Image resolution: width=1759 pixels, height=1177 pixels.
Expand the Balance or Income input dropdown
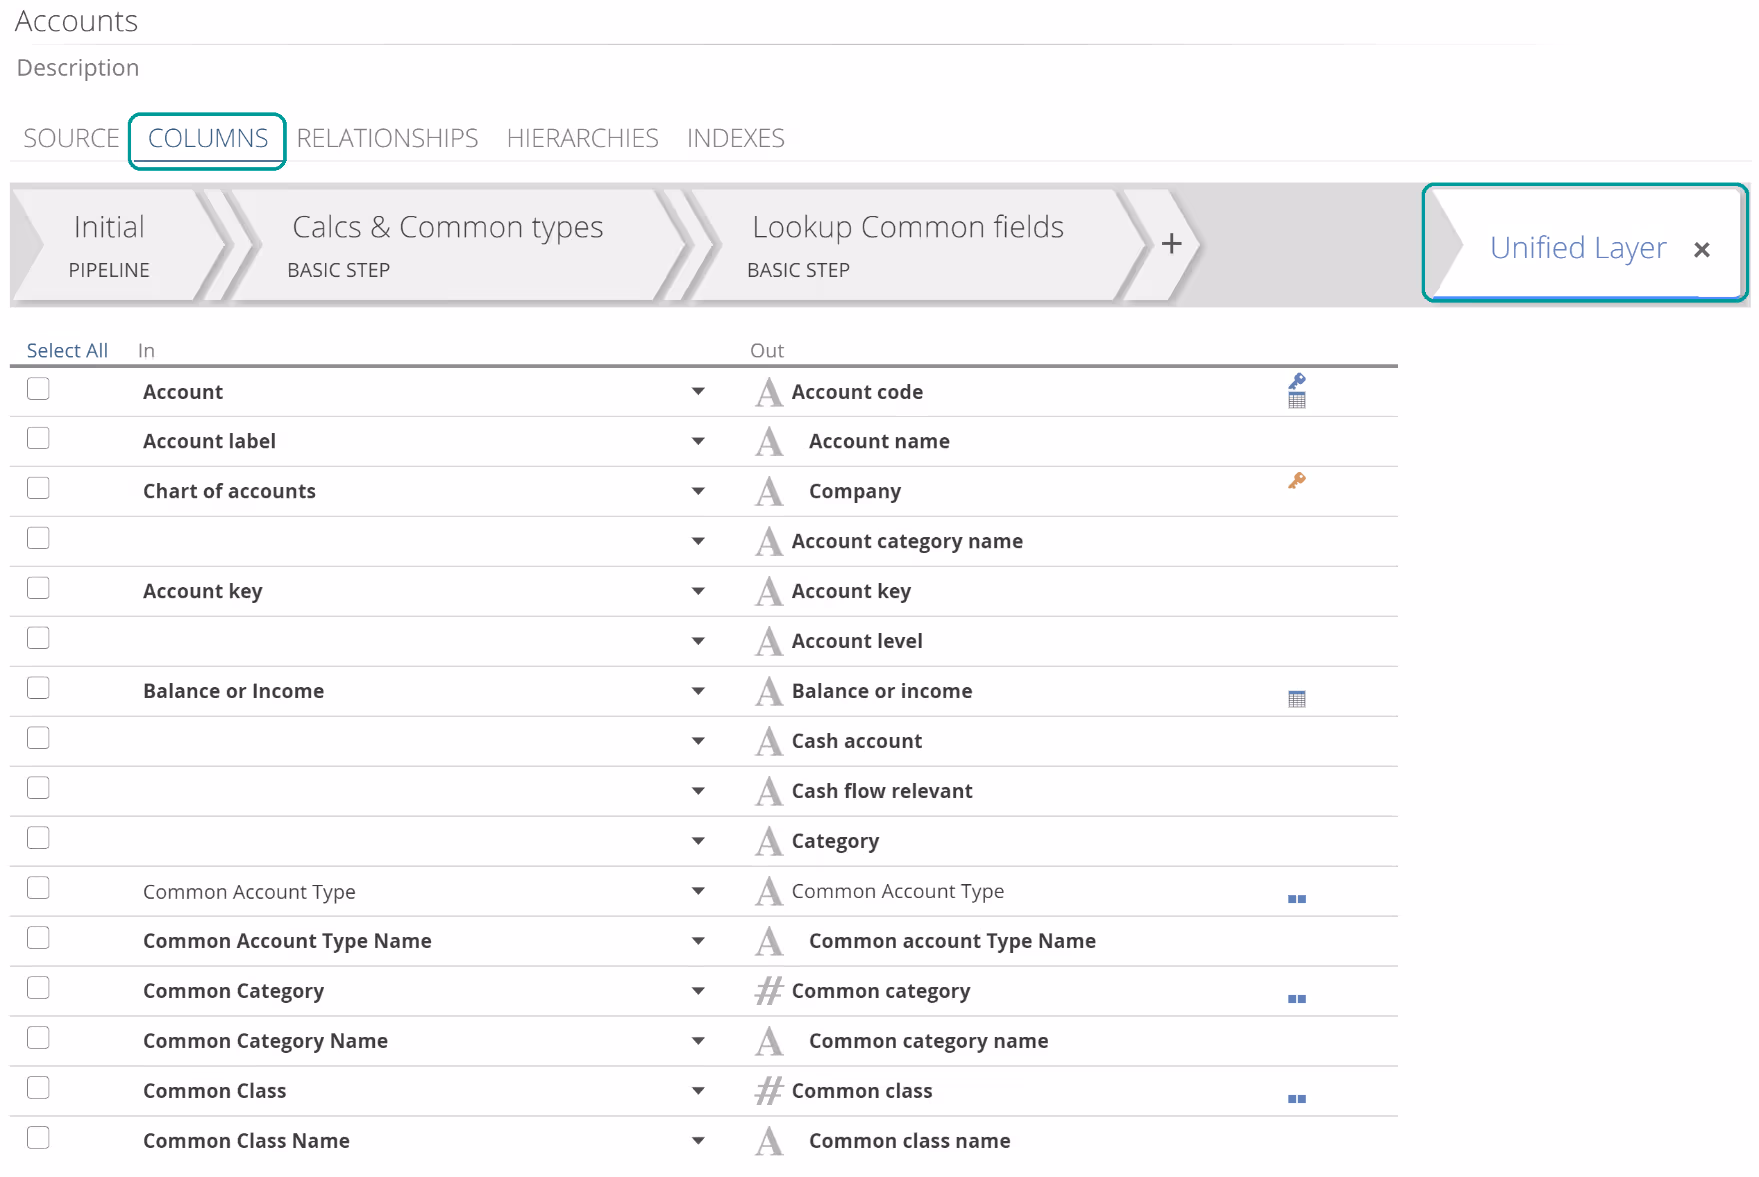(x=698, y=691)
